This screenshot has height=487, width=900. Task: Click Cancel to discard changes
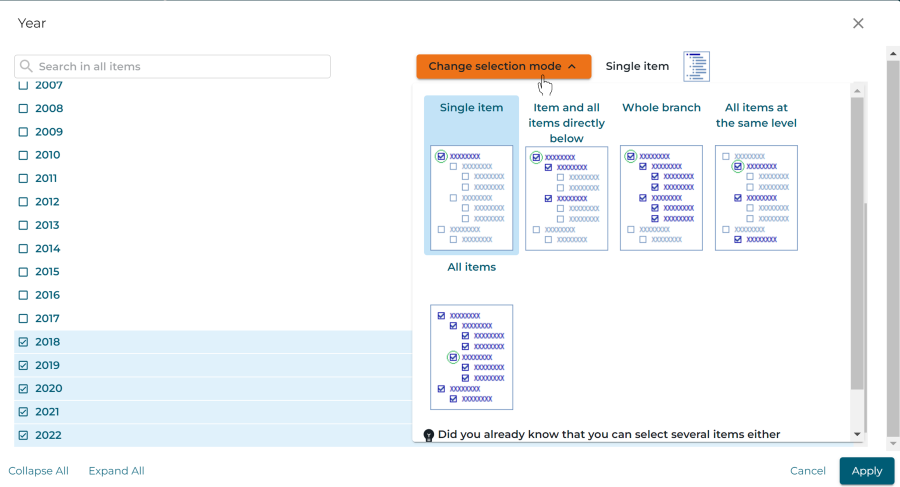pos(807,471)
